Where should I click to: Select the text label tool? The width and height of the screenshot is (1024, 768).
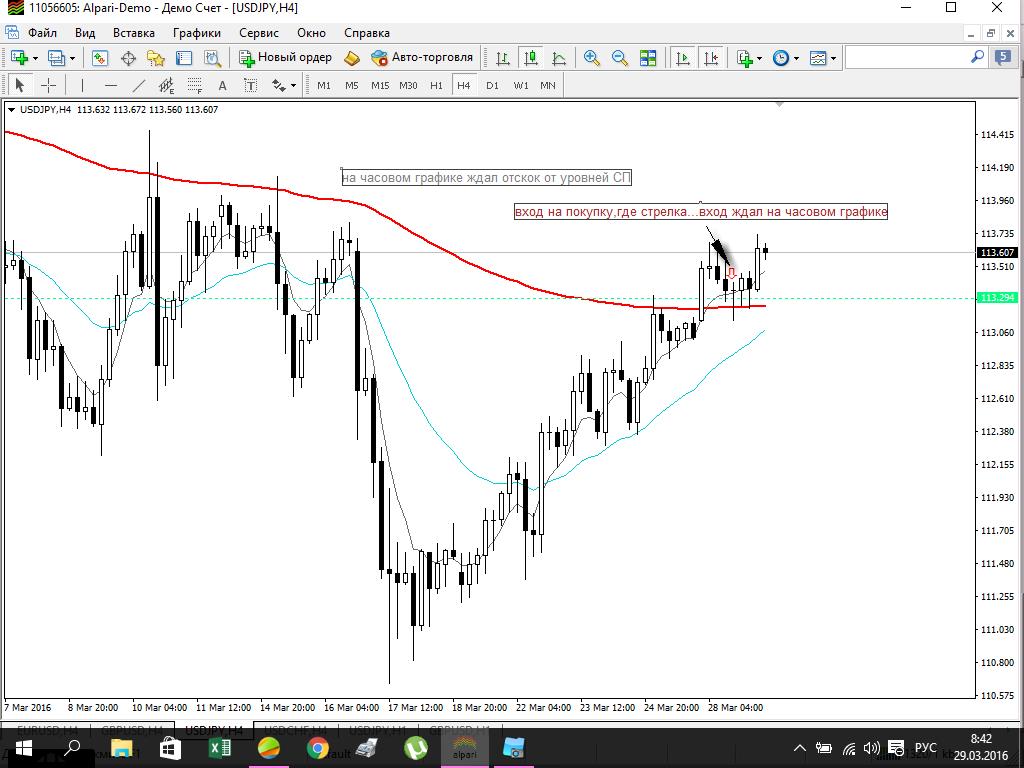250,86
